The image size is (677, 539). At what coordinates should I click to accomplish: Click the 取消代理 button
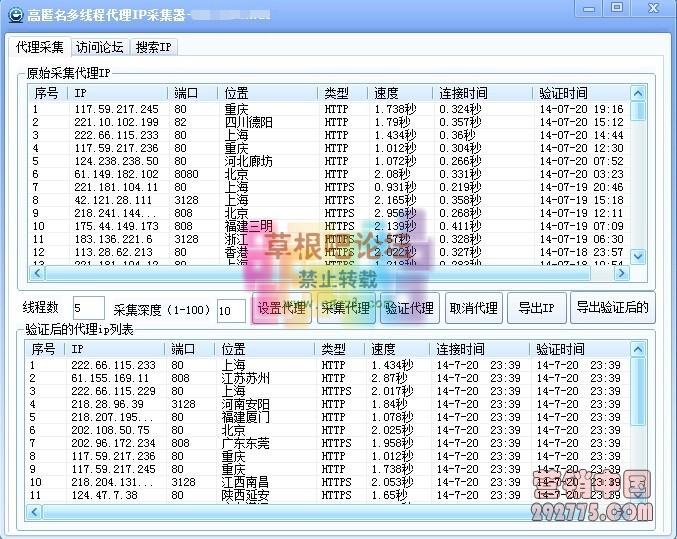click(474, 308)
